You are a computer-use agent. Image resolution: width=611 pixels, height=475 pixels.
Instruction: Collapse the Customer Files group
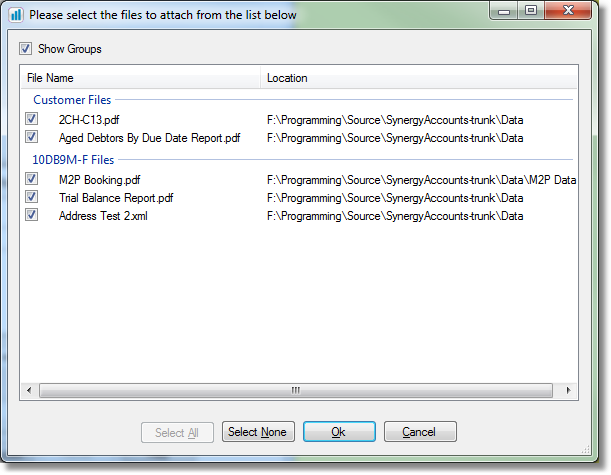pyautogui.click(x=72, y=100)
